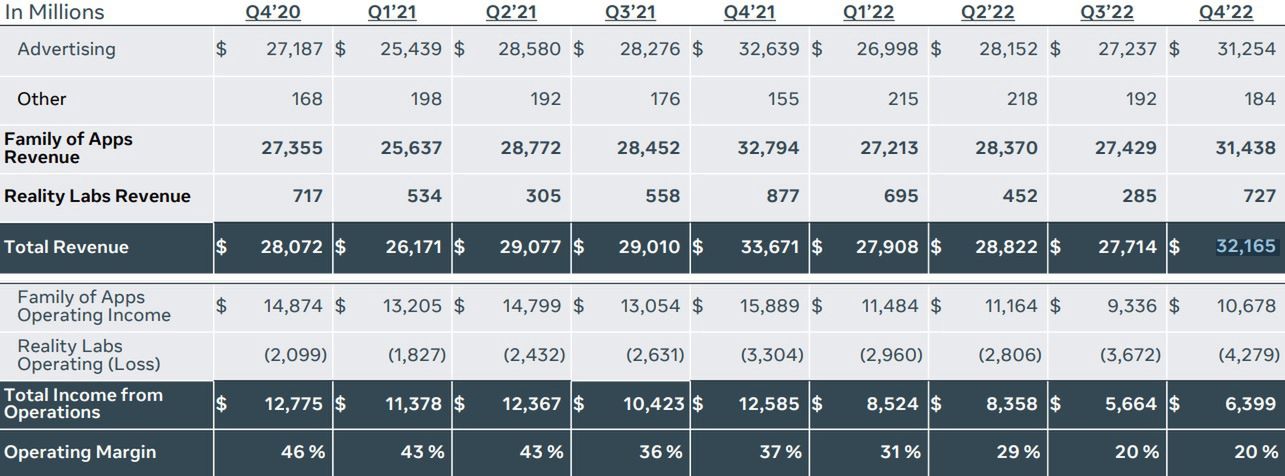Viewport: 1285px width, 476px height.
Task: Click the Advertising row label
Action: [x=66, y=49]
